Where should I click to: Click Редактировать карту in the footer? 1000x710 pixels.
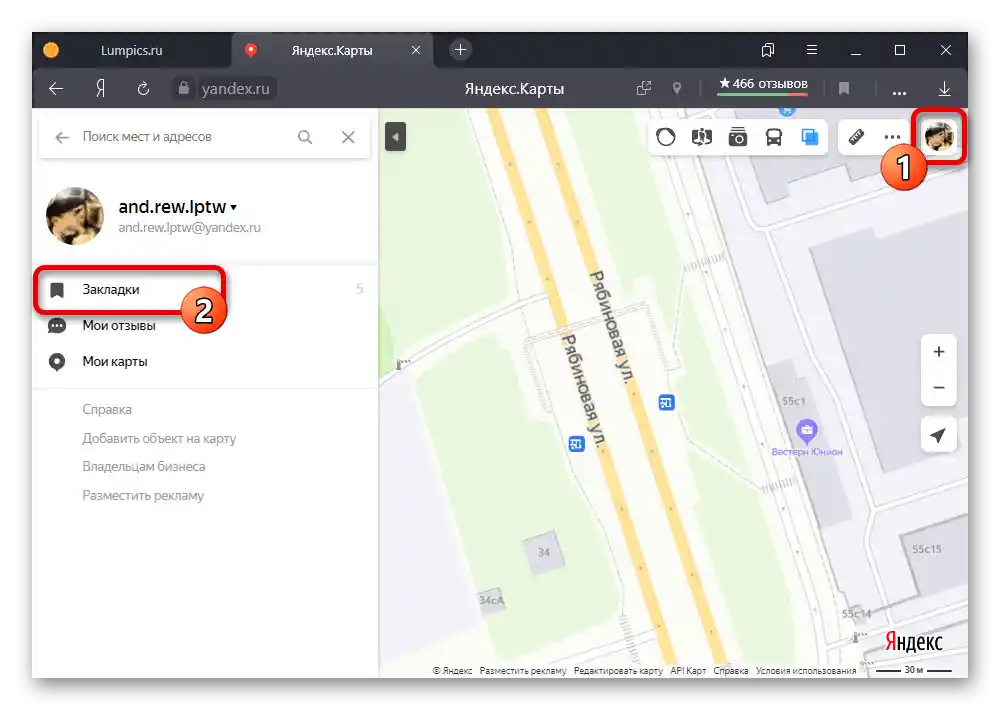pos(618,670)
